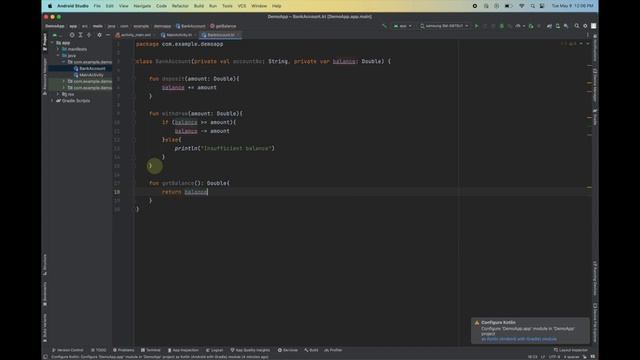Expand the manifests folder
The height and width of the screenshot is (360, 640).
58,49
